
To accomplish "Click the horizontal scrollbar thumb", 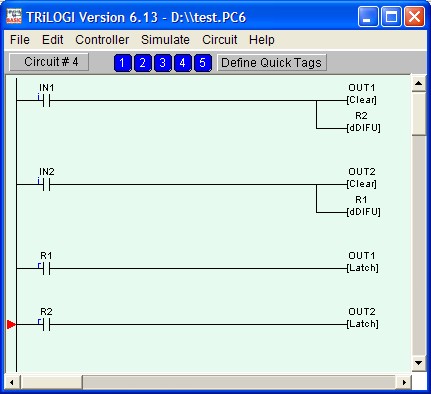I will click(51, 382).
